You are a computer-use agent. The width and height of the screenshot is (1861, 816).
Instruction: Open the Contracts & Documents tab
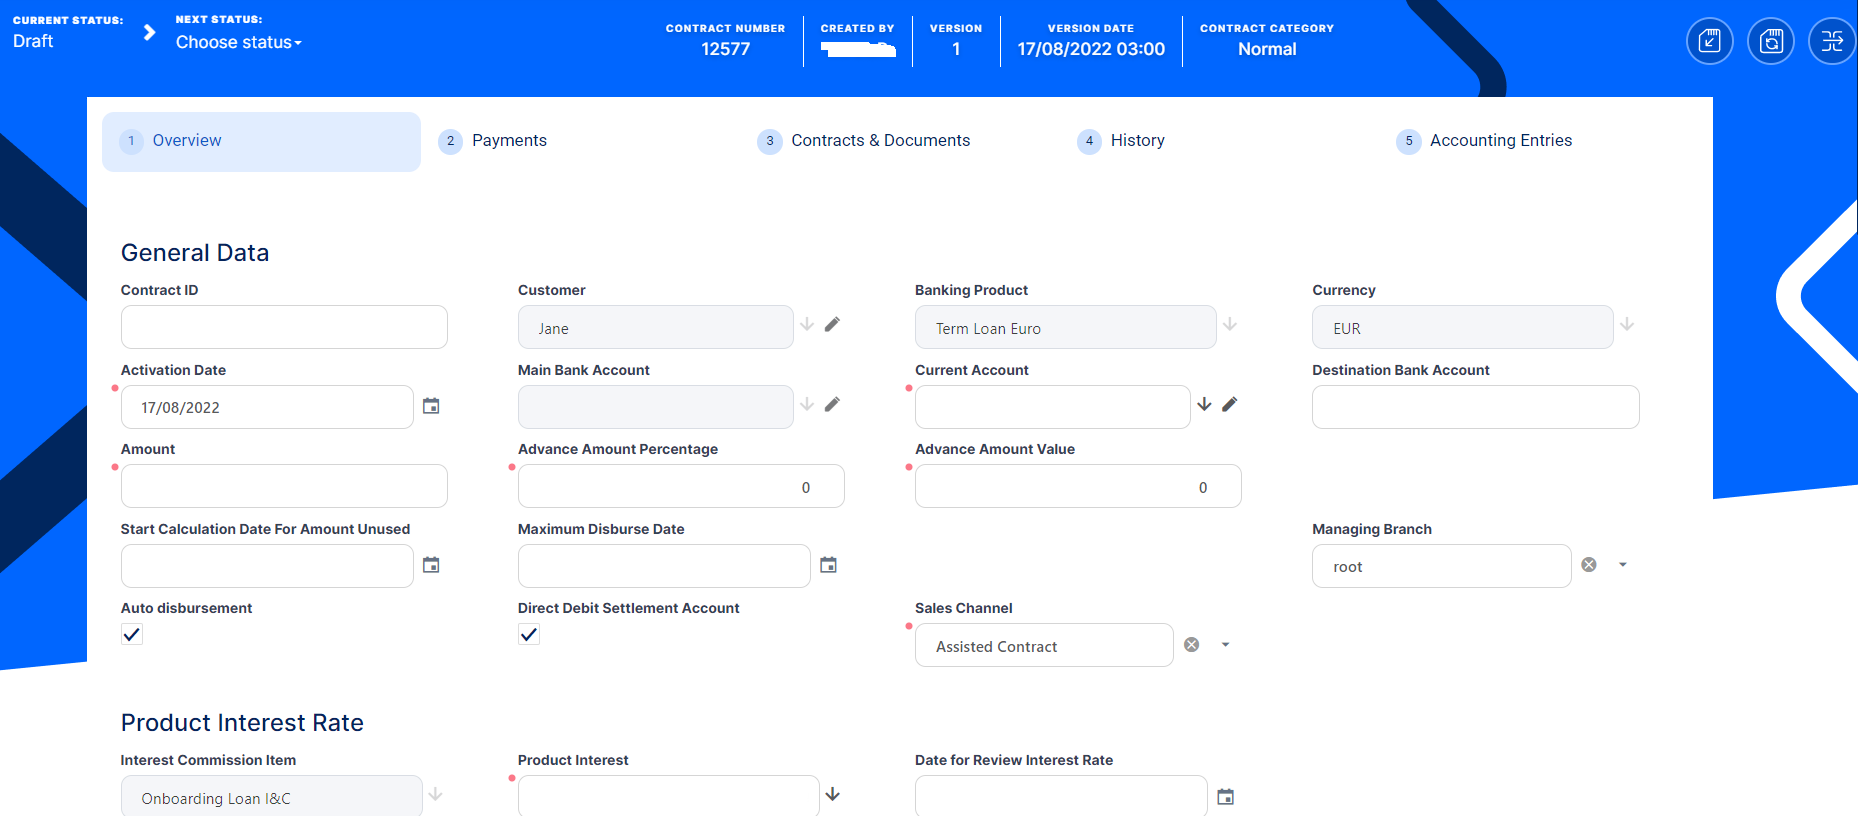tap(880, 141)
